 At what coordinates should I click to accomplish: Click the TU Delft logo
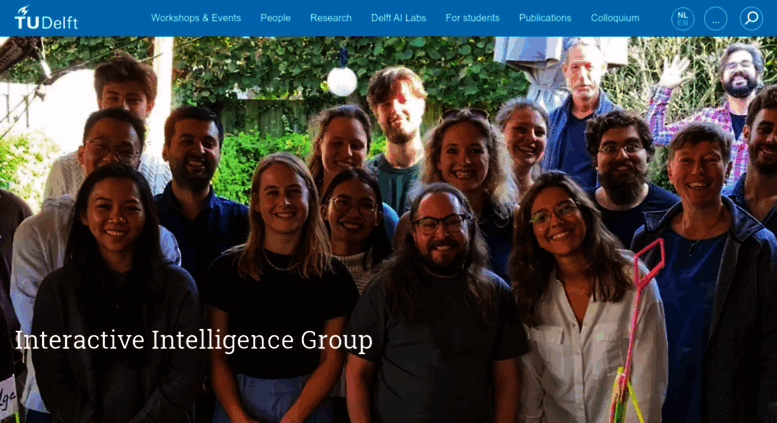pyautogui.click(x=46, y=18)
